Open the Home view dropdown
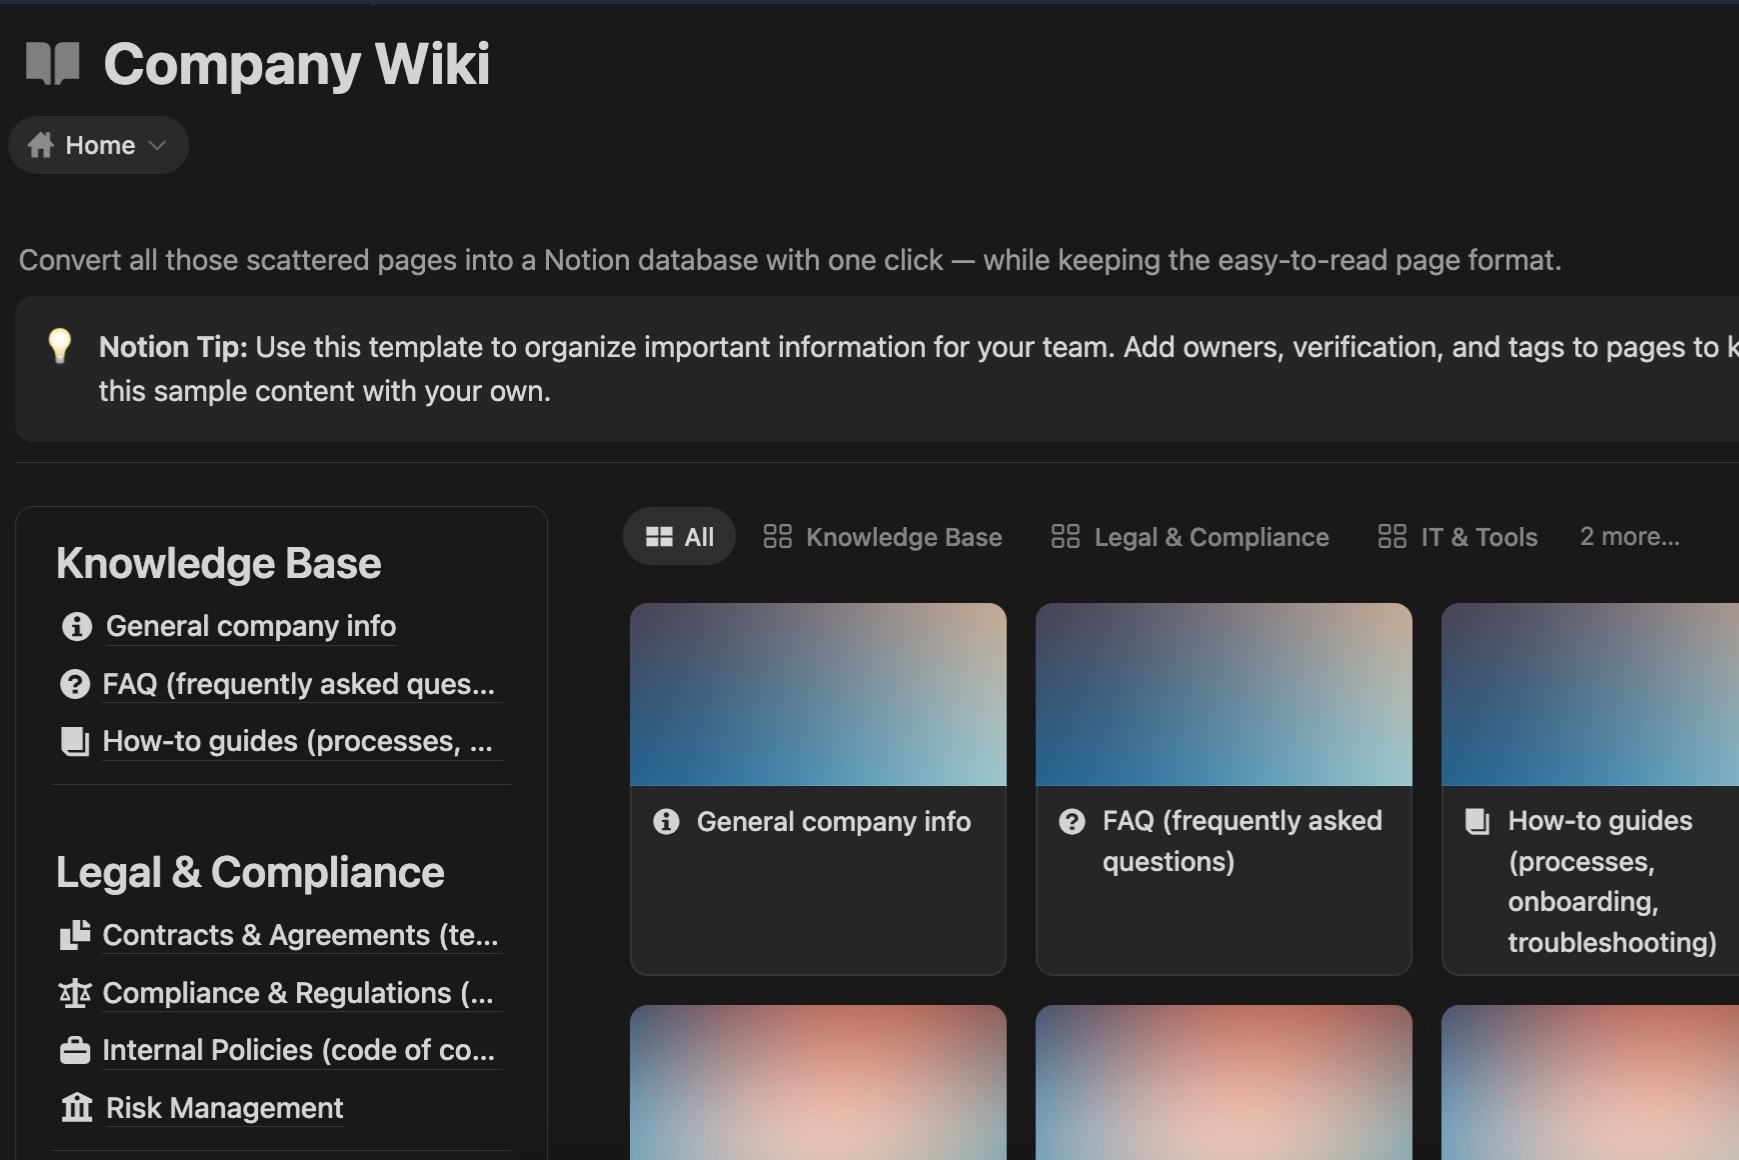This screenshot has height=1160, width=1739. point(98,146)
